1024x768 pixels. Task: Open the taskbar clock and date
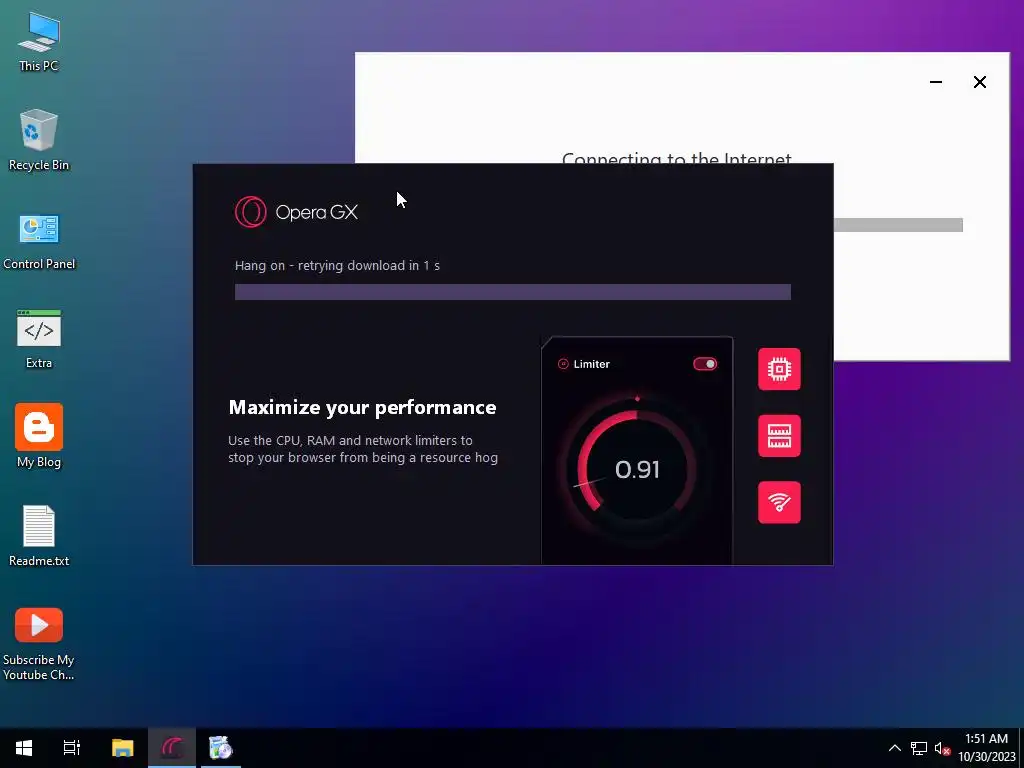[x=987, y=748]
